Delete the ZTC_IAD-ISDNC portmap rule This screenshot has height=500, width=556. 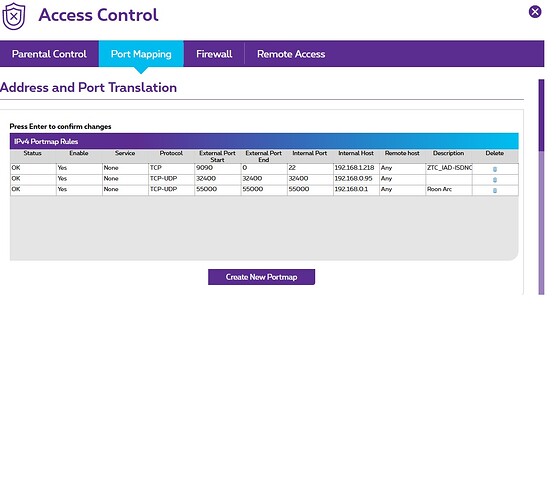click(x=495, y=169)
